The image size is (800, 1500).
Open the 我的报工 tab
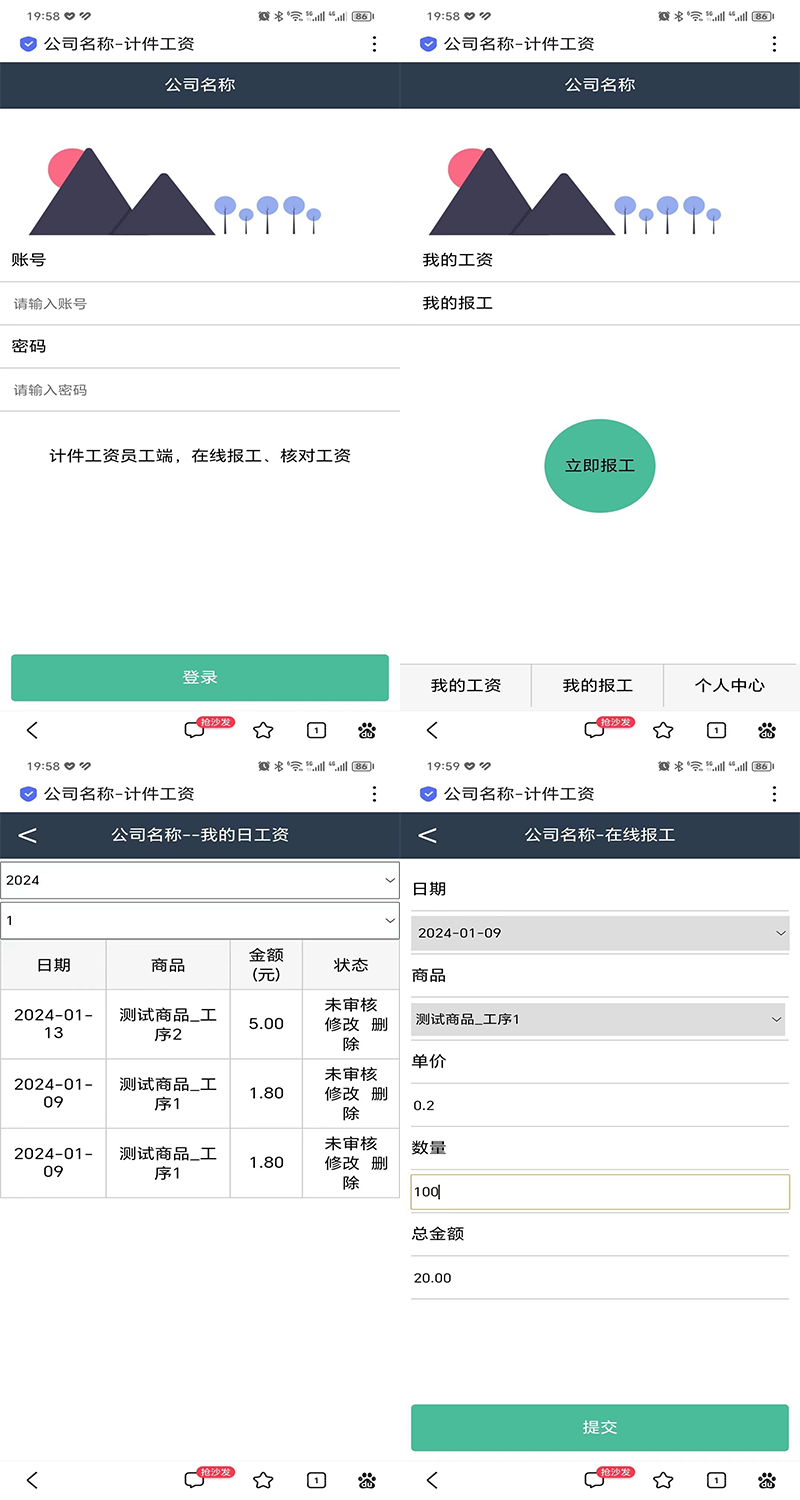coord(598,686)
